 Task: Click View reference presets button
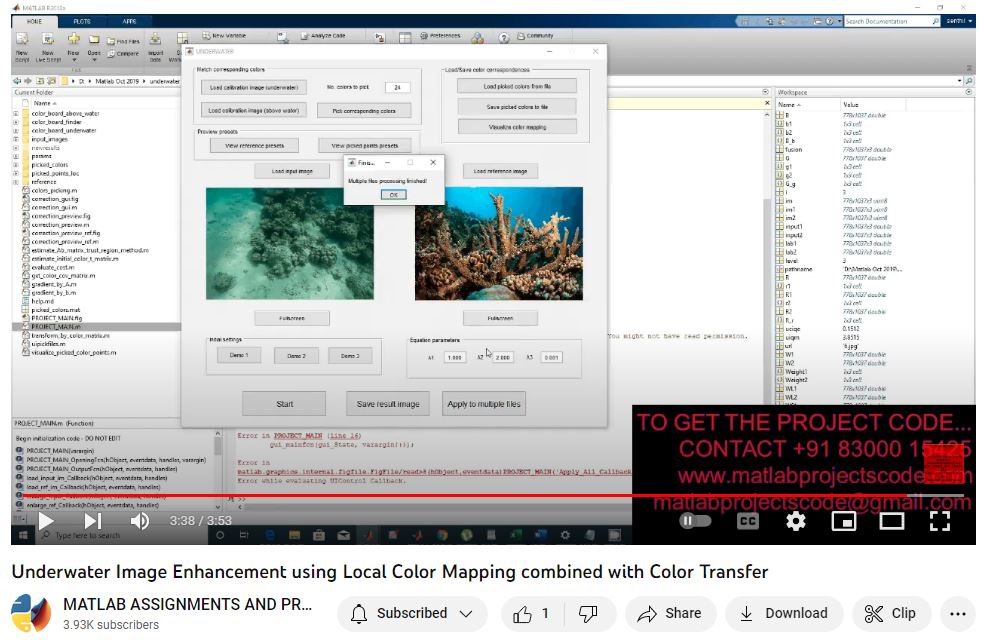tap(254, 146)
